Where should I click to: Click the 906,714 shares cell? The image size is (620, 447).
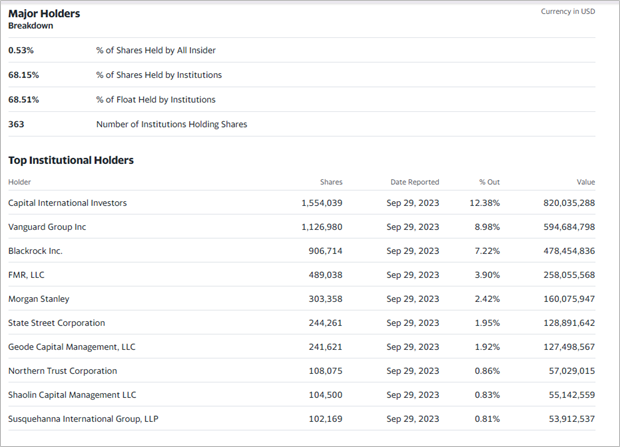pos(325,251)
